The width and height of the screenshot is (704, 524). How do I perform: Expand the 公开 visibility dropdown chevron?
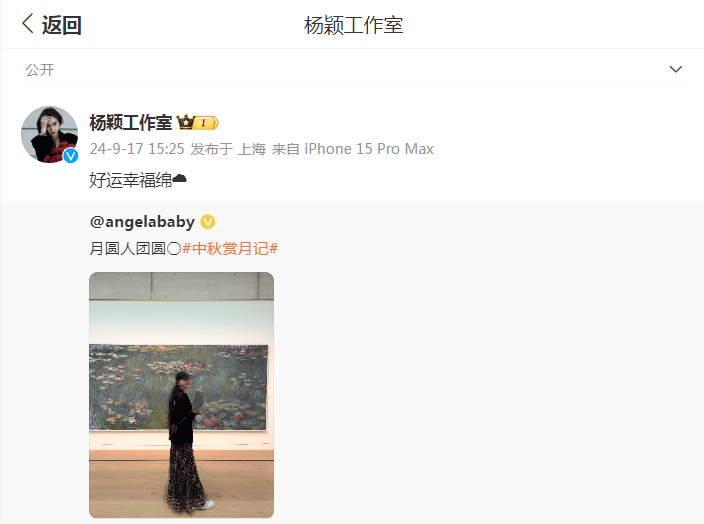(x=675, y=69)
